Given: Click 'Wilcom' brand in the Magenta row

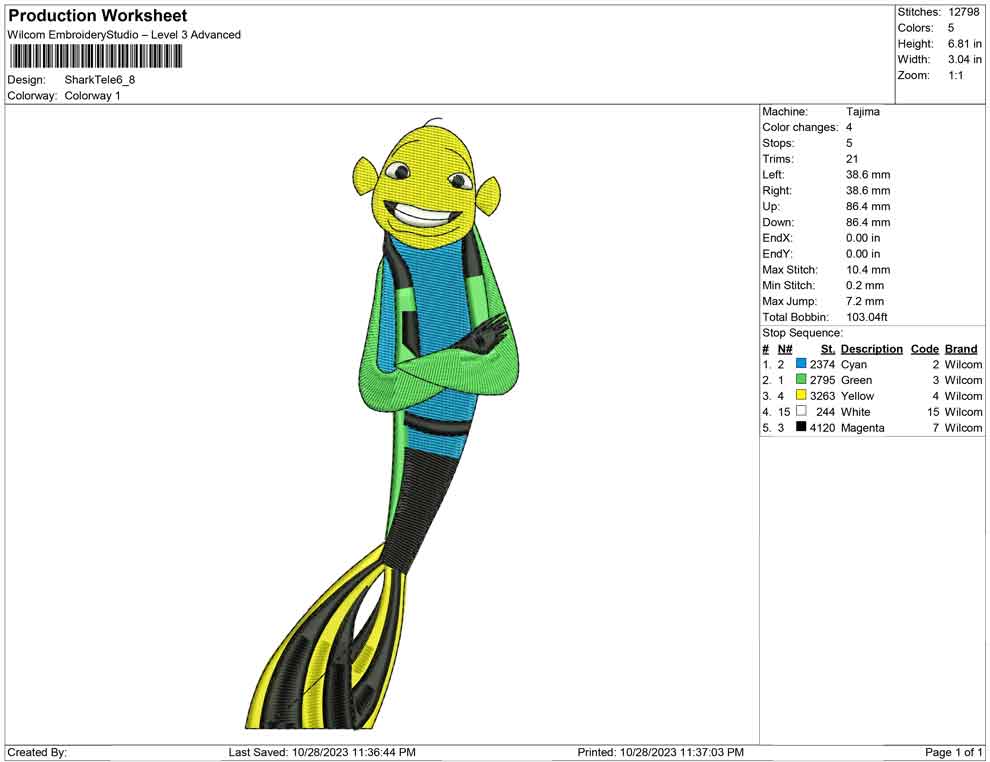Looking at the screenshot, I should click(963, 428).
